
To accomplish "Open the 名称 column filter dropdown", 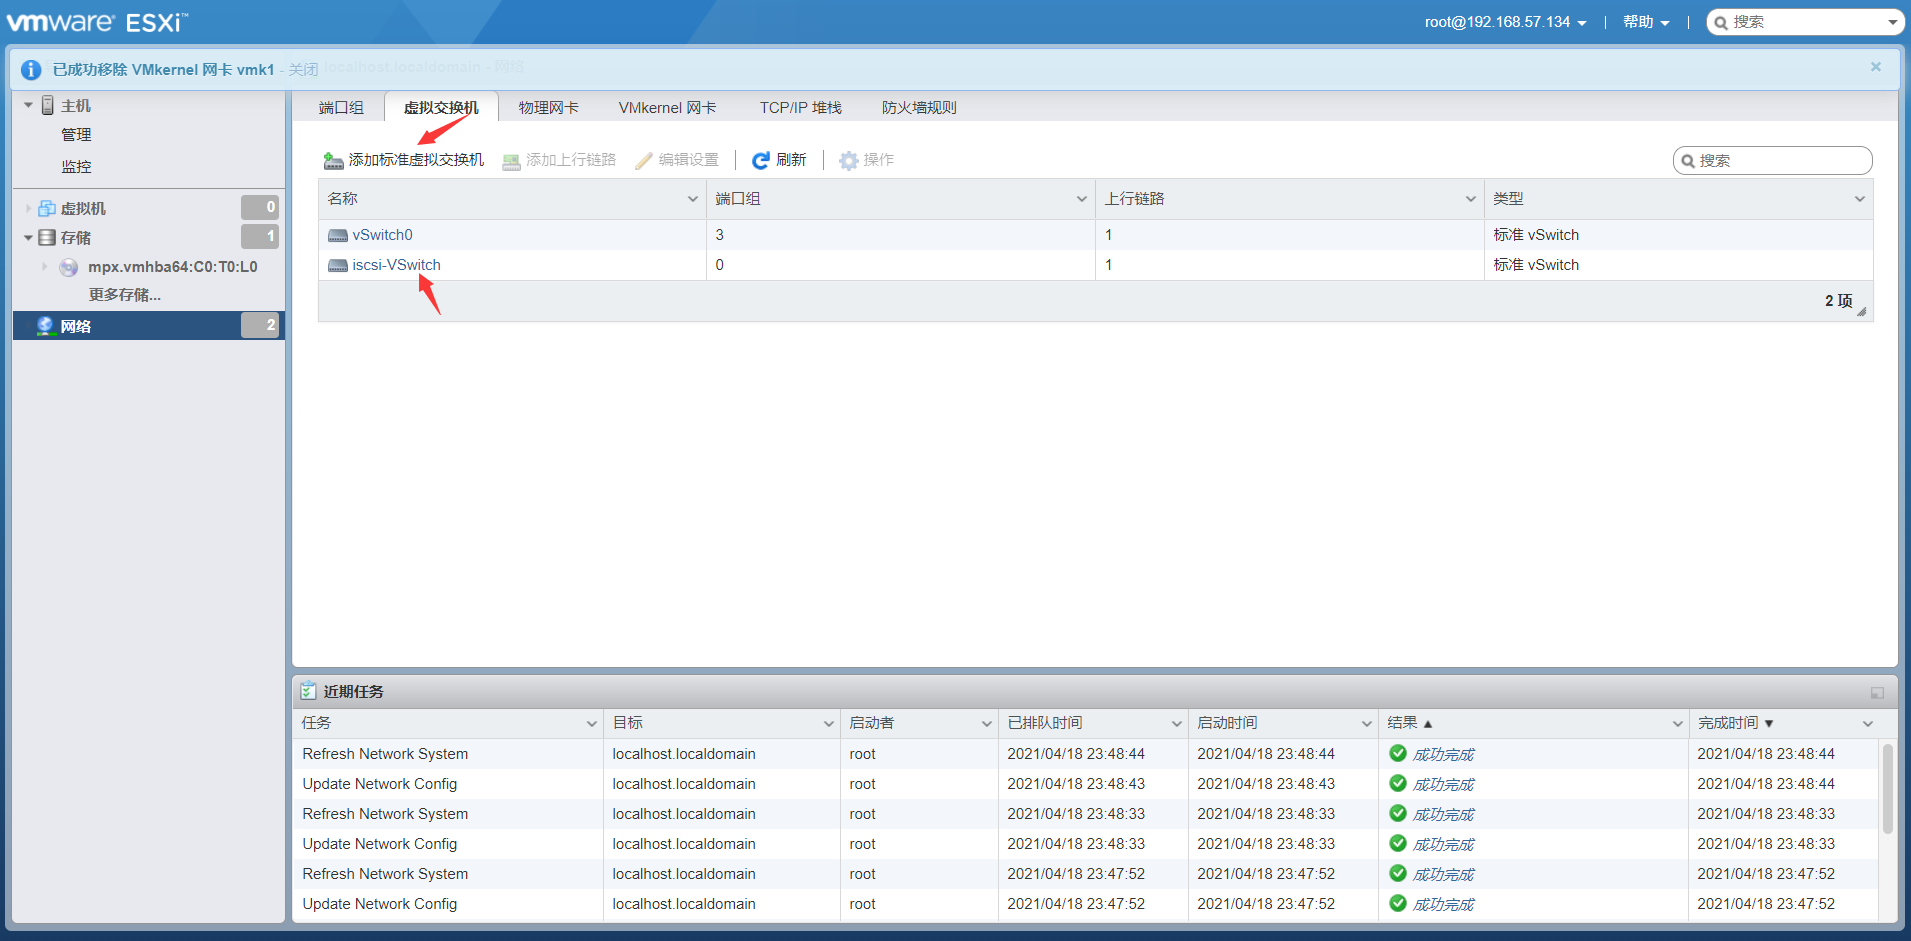I will pos(693,199).
